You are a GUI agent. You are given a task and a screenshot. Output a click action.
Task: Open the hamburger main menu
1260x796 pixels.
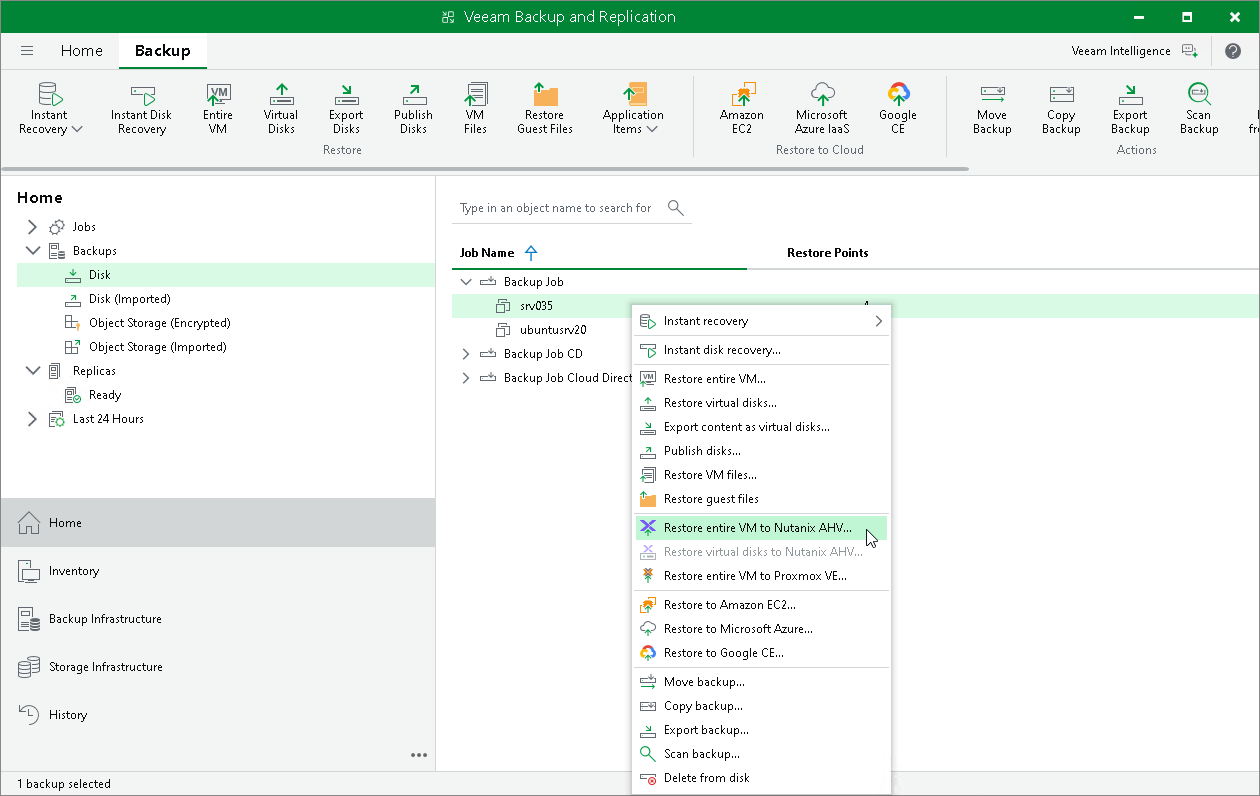[27, 51]
